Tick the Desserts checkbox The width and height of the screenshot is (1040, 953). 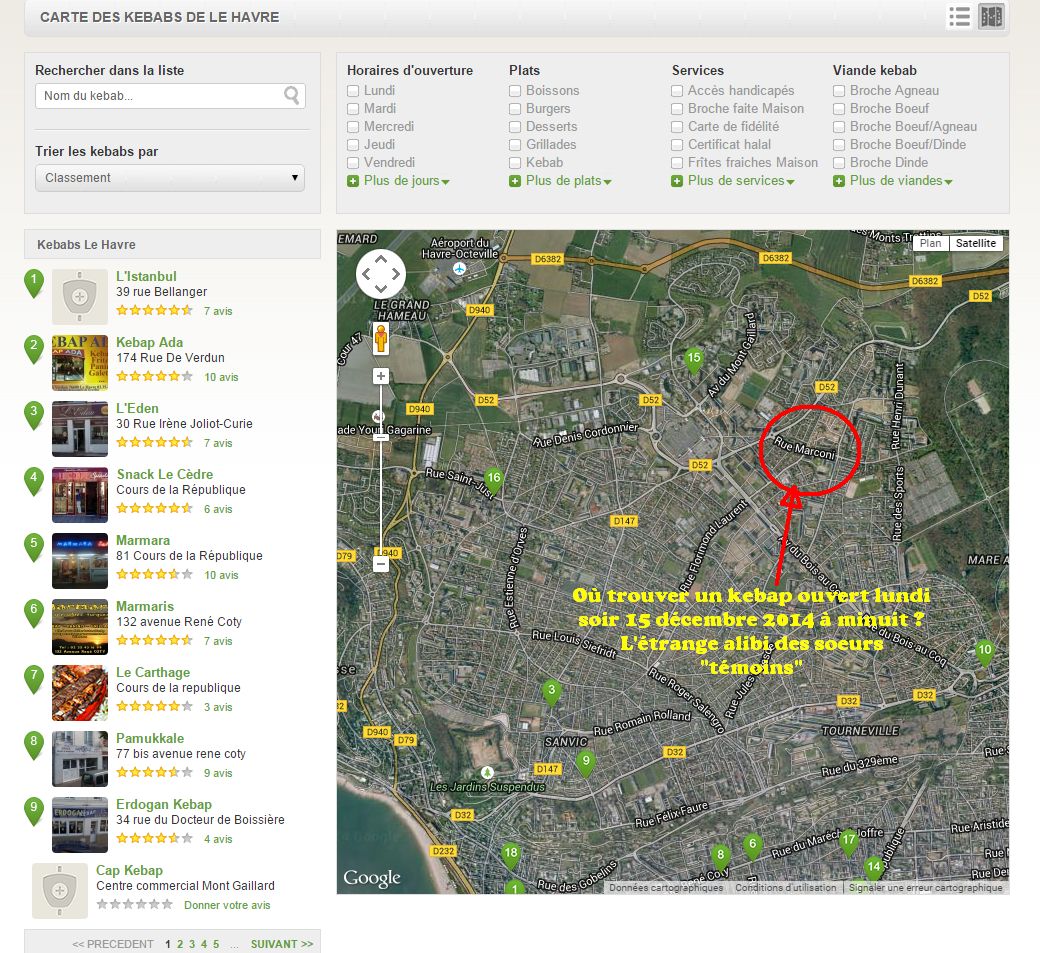(515, 126)
